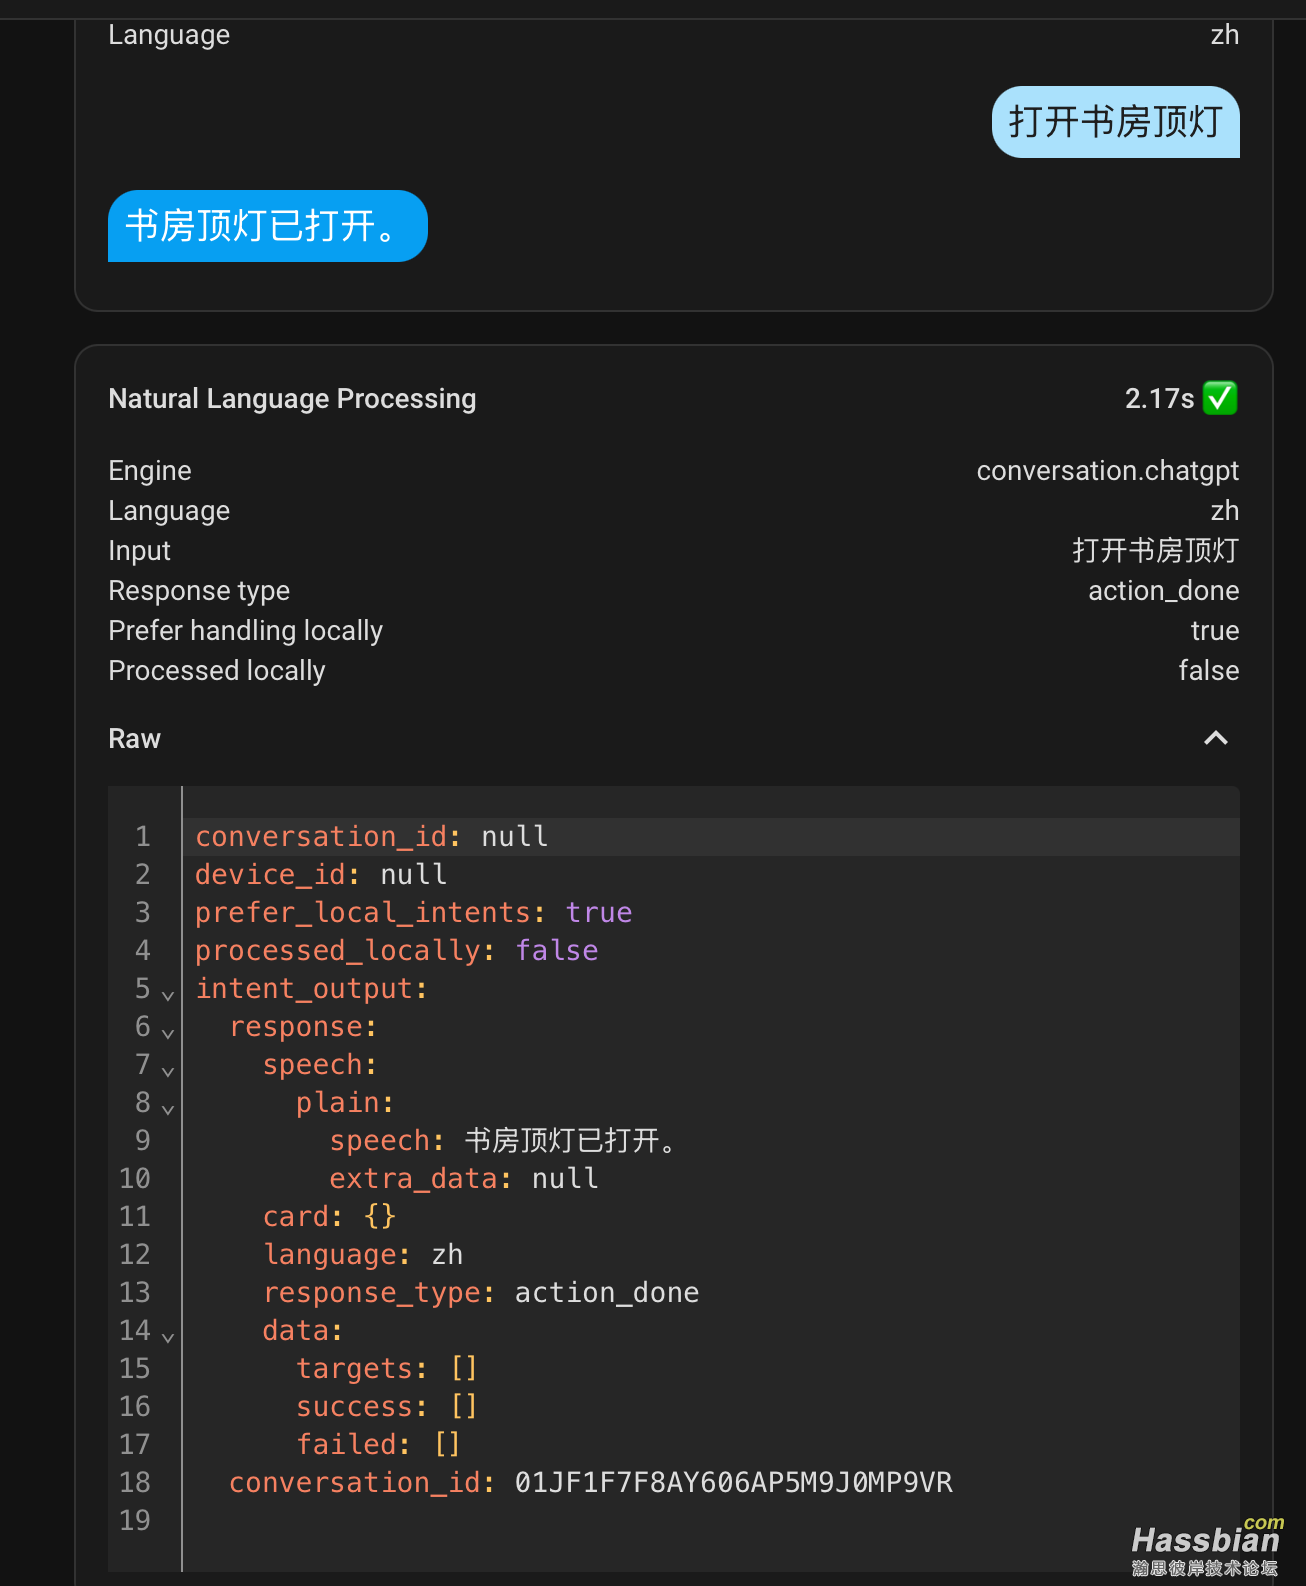Click the Processed locally false value
This screenshot has width=1306, height=1586.
pos(1209,670)
